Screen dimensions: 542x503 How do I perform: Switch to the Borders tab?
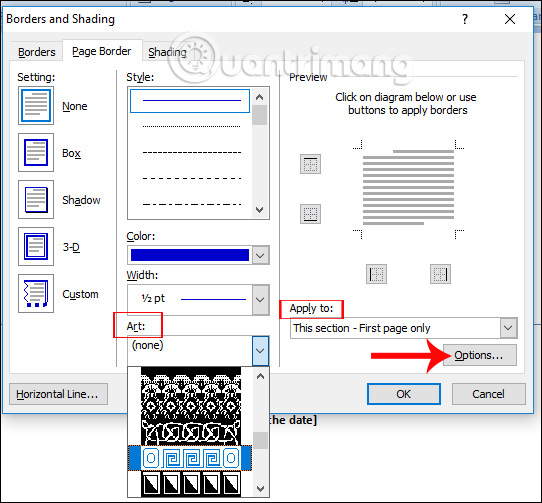pyautogui.click(x=37, y=52)
